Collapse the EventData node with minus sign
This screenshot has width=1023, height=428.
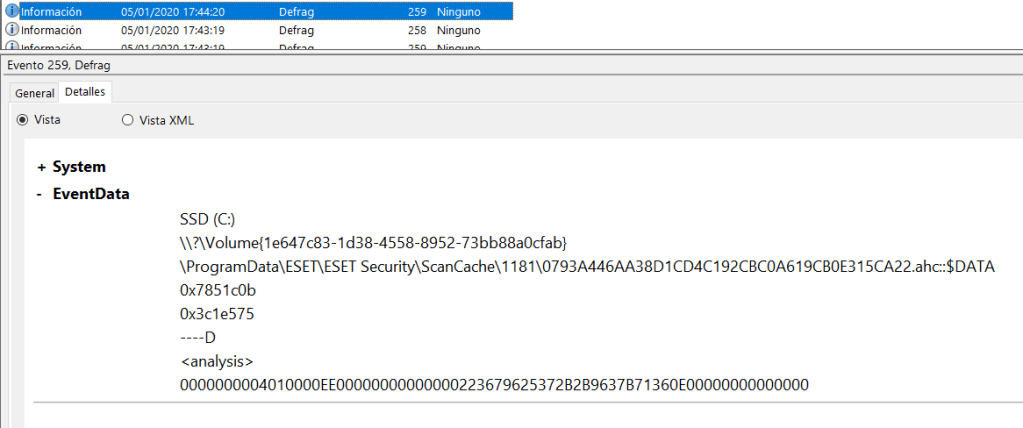click(x=41, y=194)
